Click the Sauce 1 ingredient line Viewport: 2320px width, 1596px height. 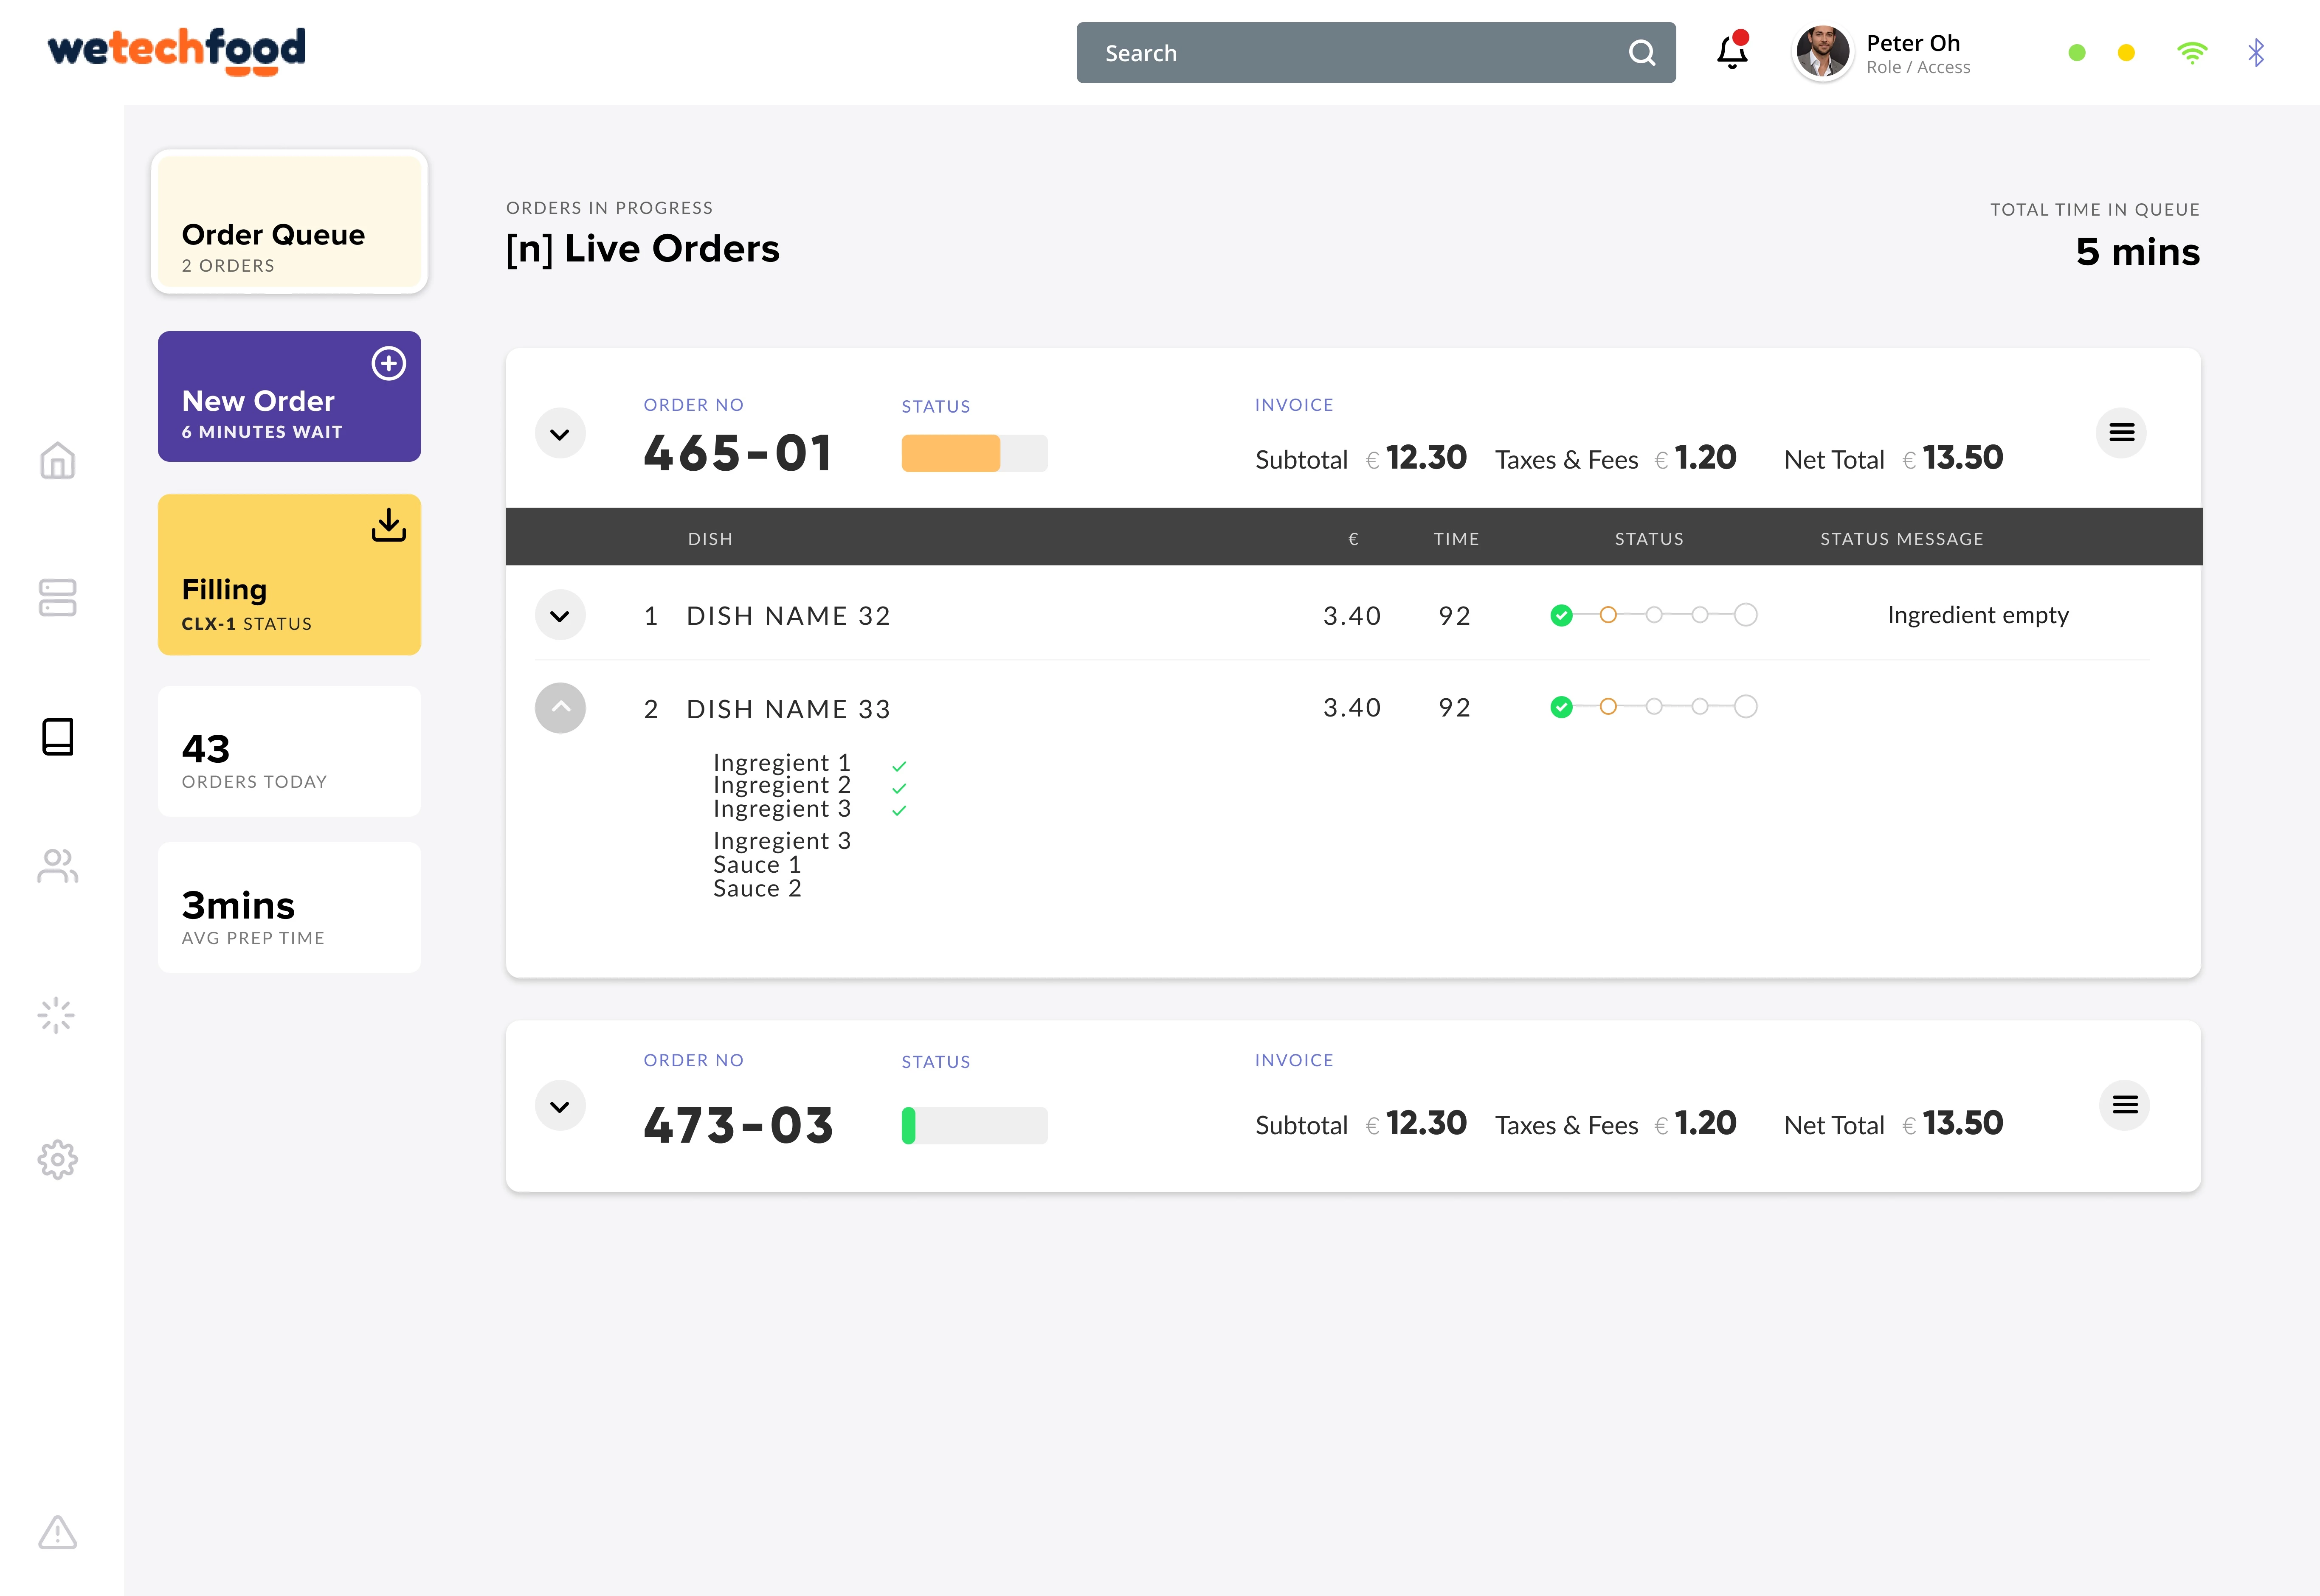pos(757,865)
